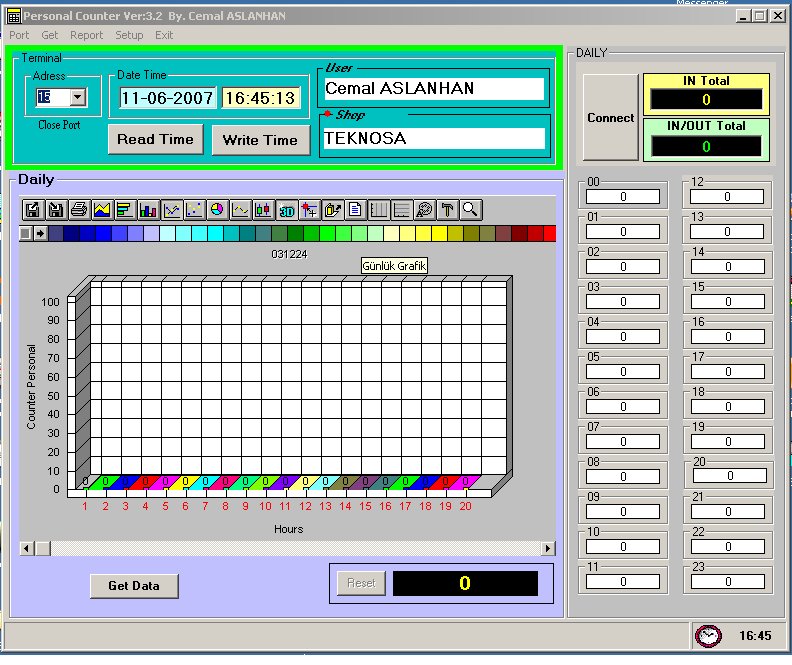Switch the graph to pie chart

tap(217, 210)
